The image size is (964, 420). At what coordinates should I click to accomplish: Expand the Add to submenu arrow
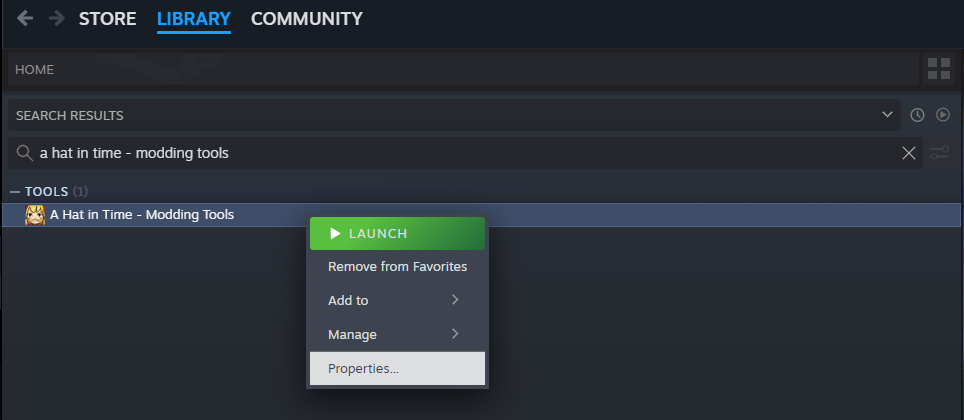click(x=455, y=300)
